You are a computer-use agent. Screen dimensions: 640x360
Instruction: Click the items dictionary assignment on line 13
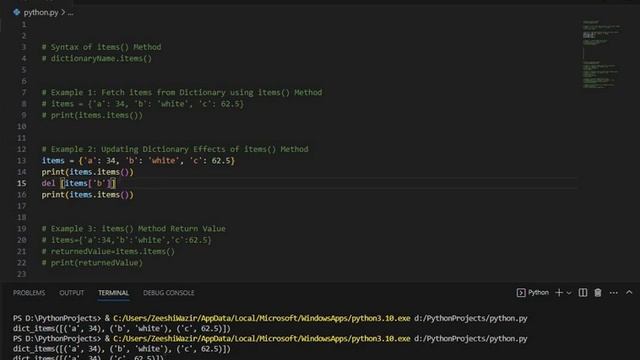pyautogui.click(x=138, y=160)
